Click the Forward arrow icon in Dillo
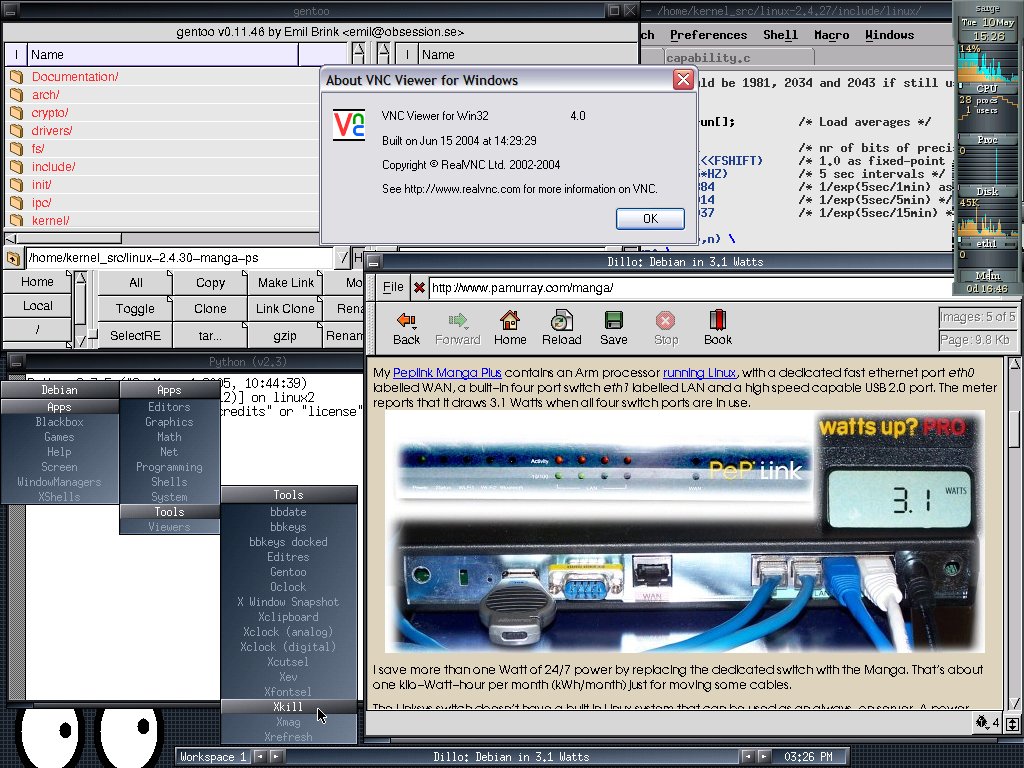This screenshot has height=768, width=1024. pyautogui.click(x=457, y=320)
